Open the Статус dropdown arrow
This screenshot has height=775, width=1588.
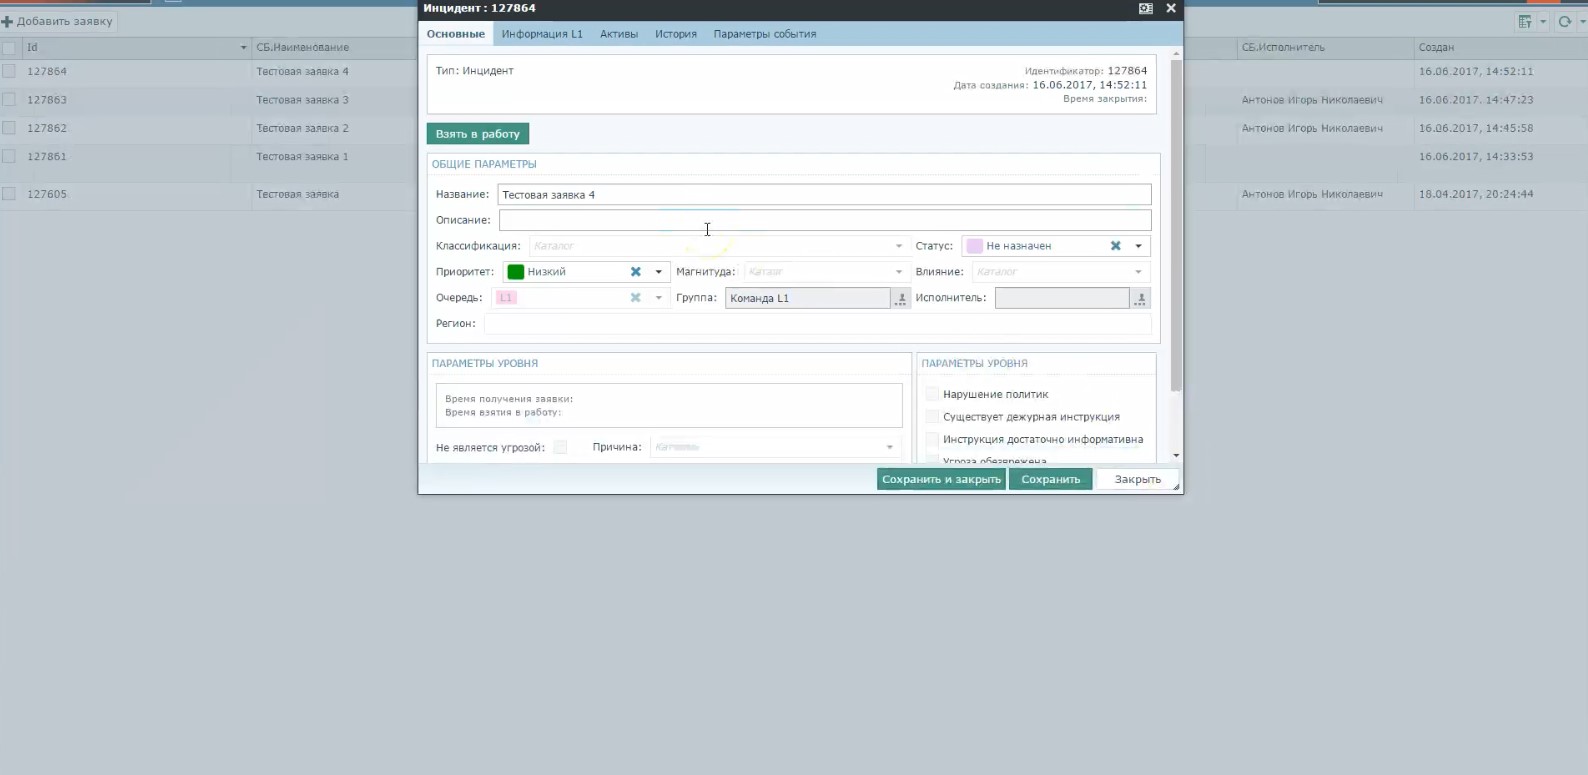(1138, 246)
